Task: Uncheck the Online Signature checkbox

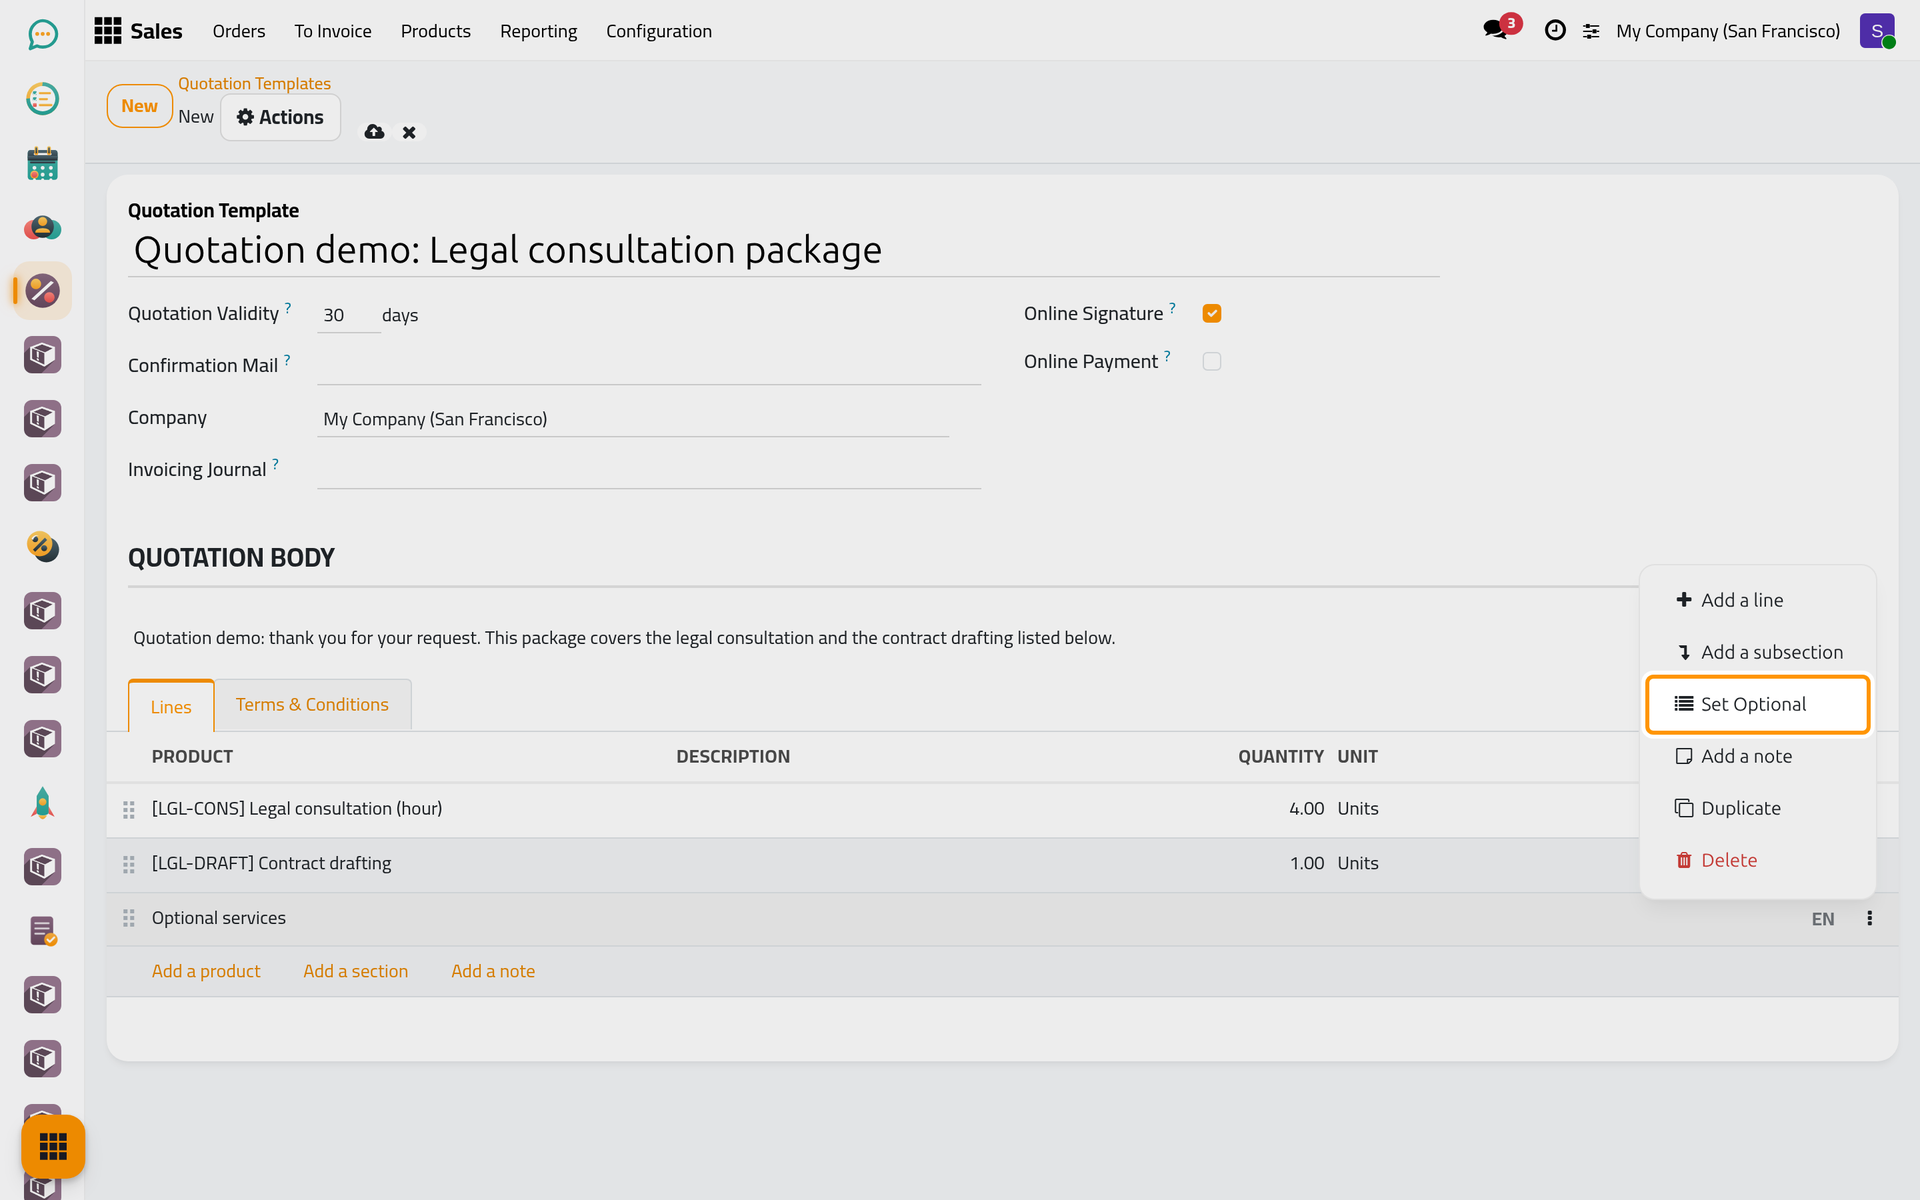Action: tap(1212, 313)
